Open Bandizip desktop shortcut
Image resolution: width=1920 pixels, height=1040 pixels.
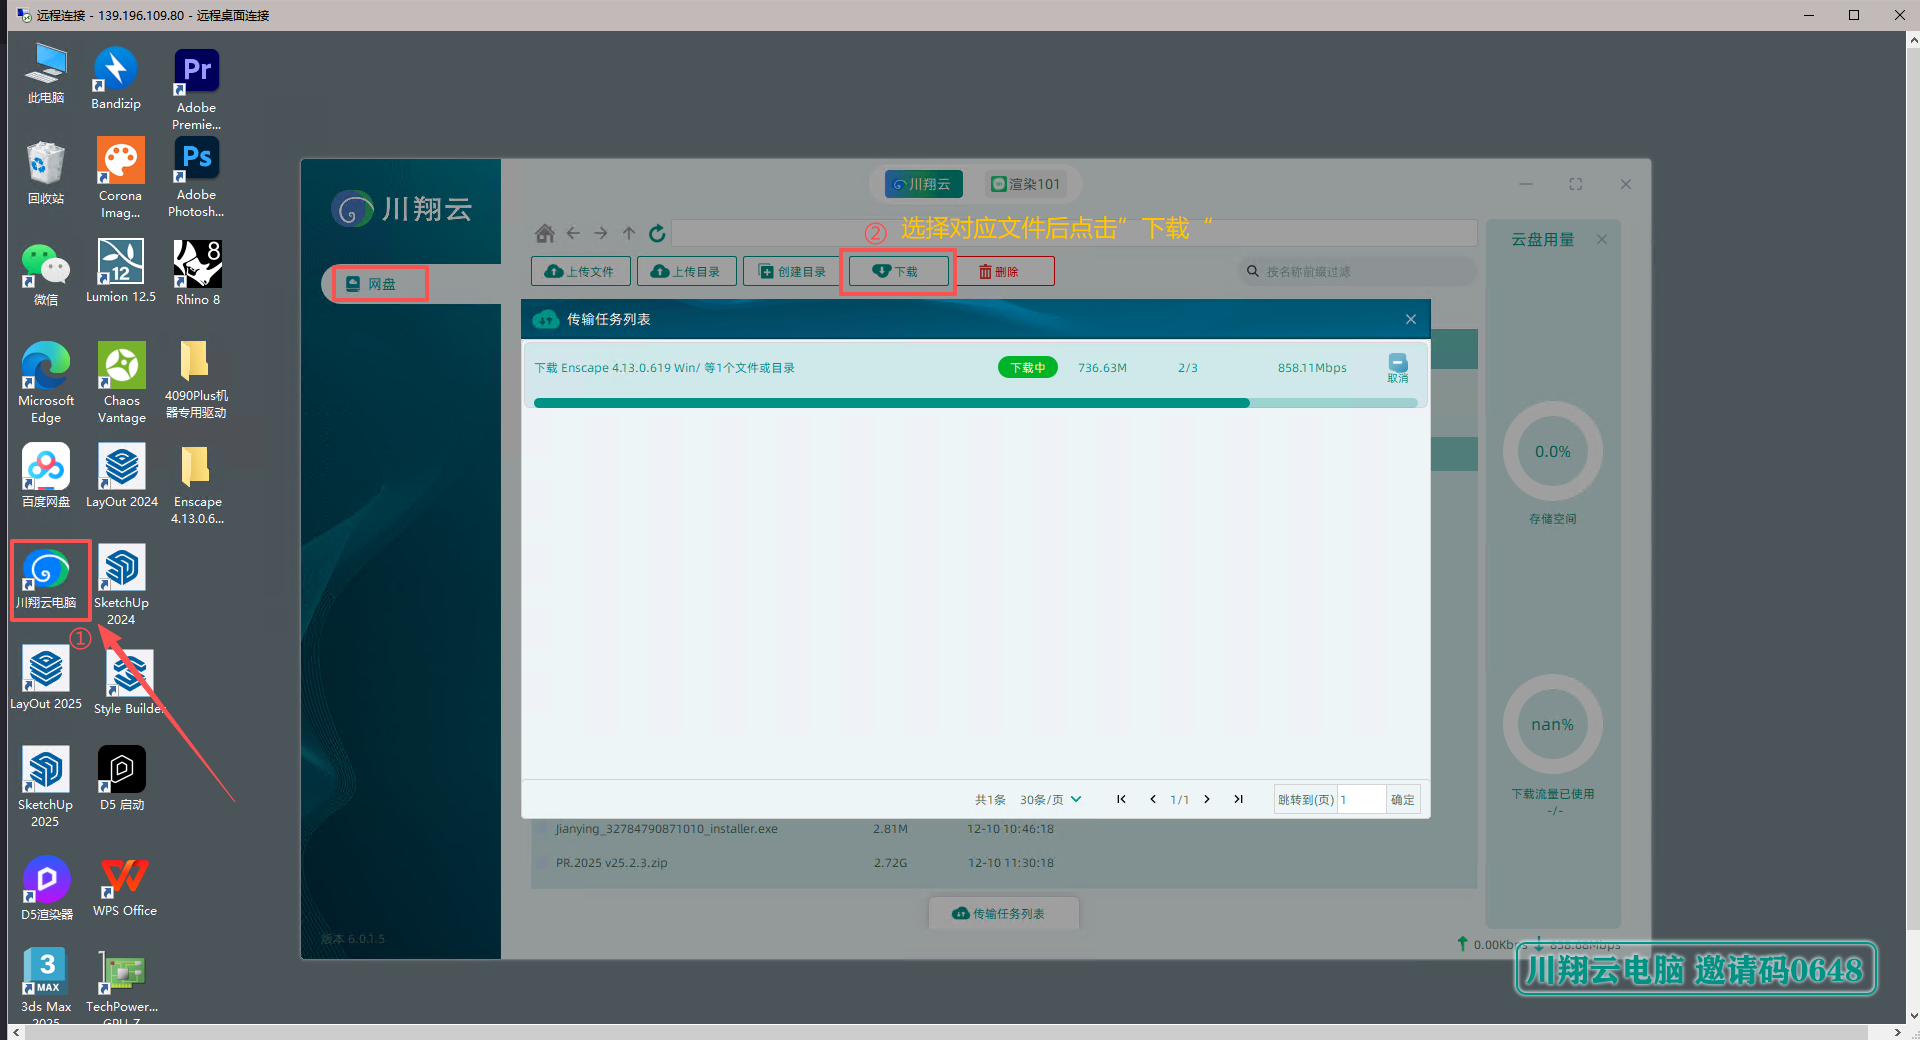pyautogui.click(x=116, y=78)
